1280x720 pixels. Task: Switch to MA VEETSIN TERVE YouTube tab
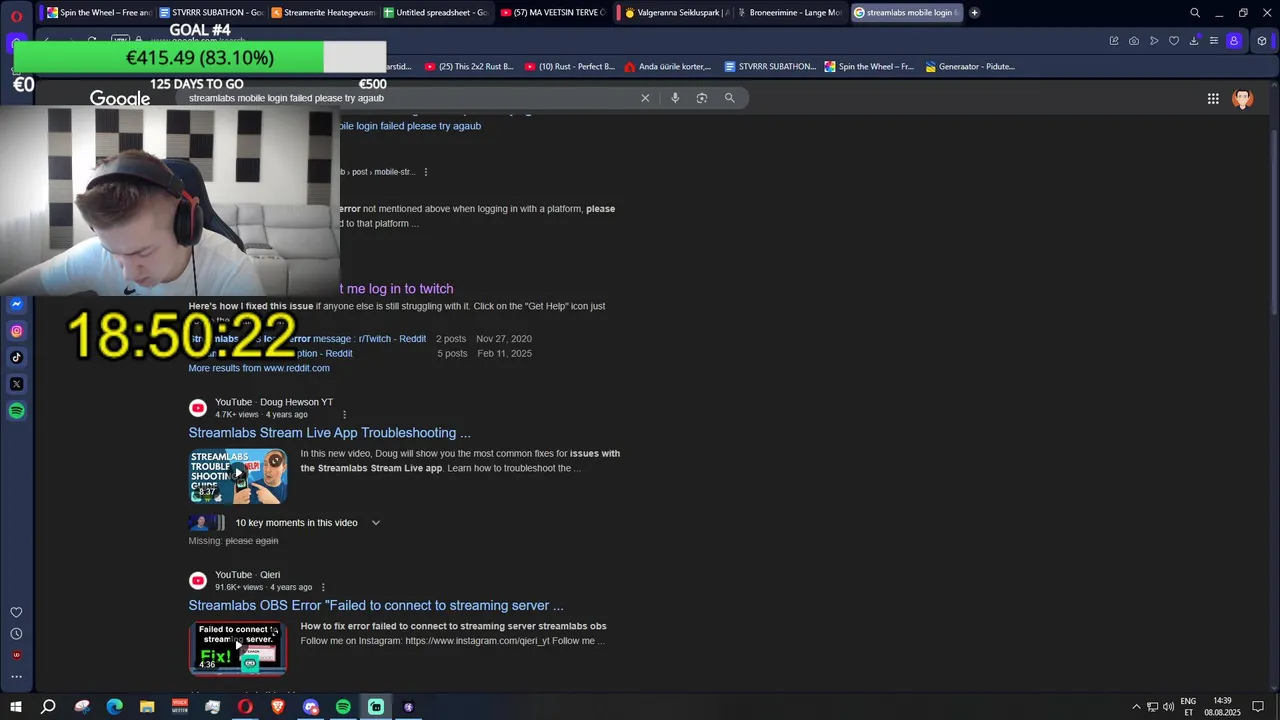[552, 13]
